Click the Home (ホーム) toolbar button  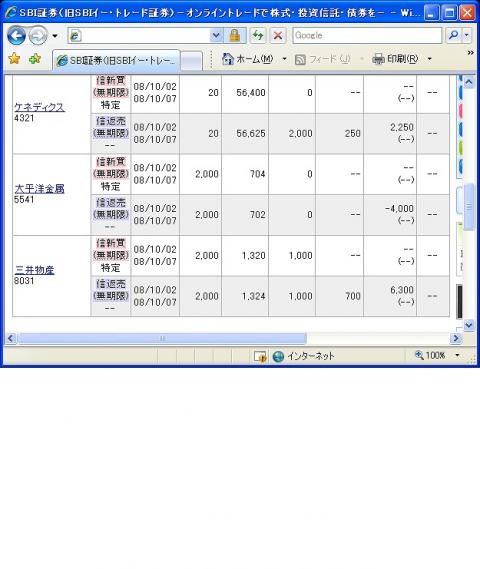[247, 59]
